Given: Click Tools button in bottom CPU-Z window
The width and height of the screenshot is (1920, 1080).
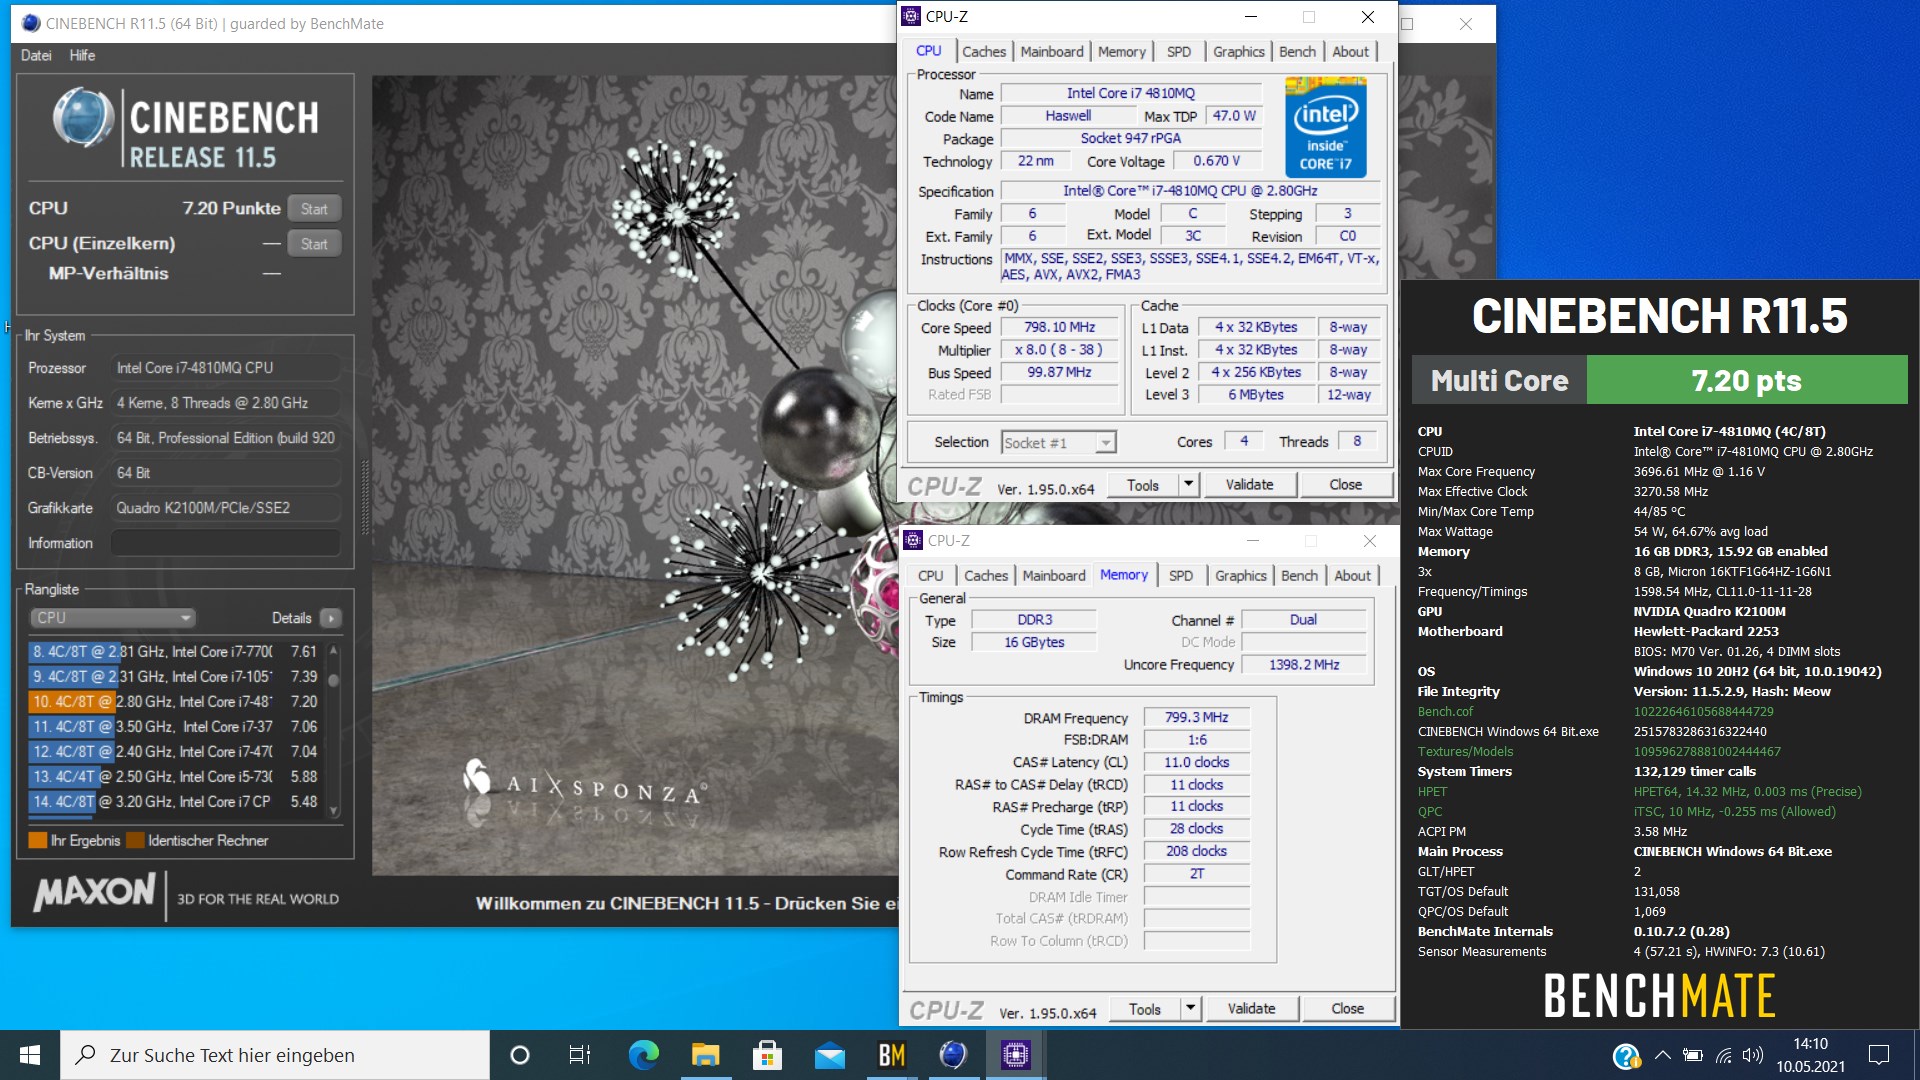Looking at the screenshot, I should 1145,1009.
